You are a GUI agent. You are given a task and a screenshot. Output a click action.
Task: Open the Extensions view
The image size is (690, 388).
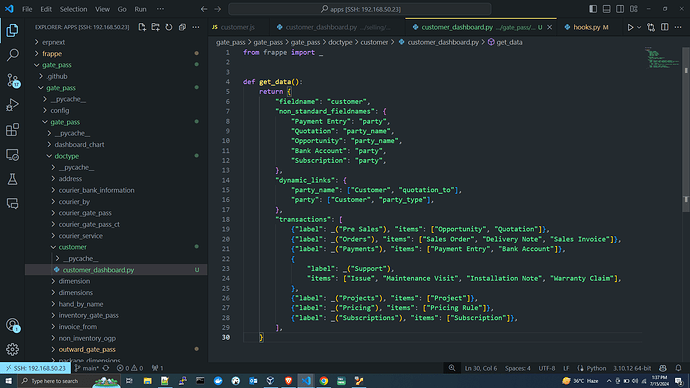point(12,130)
